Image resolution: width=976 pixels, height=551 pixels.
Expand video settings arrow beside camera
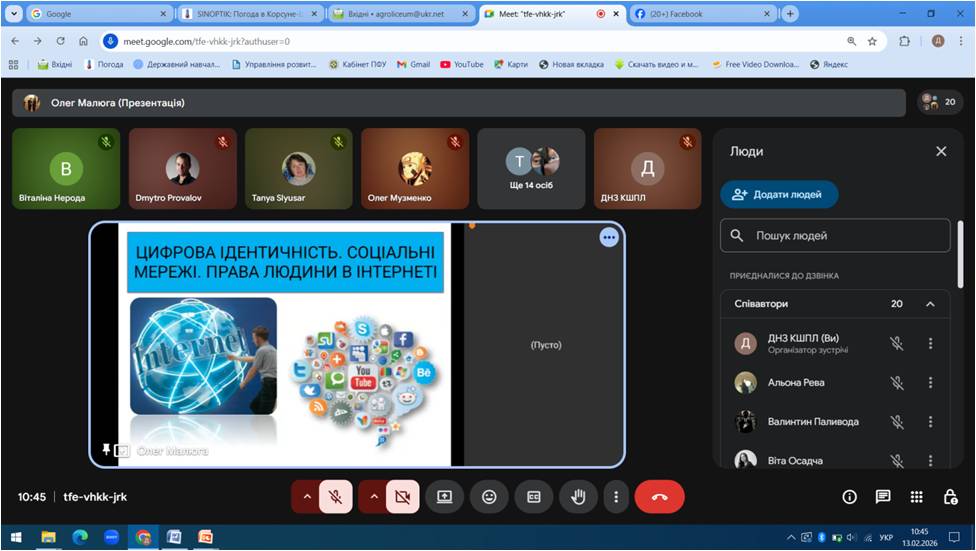tap(373, 497)
